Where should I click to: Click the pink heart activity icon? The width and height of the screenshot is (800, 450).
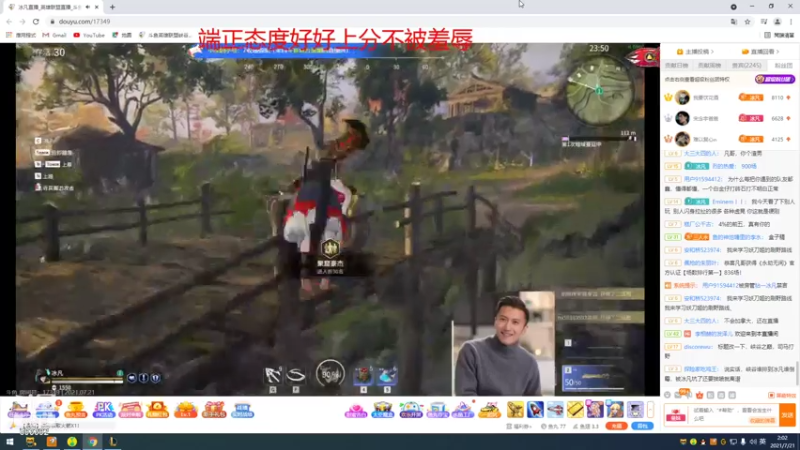(x=356, y=410)
